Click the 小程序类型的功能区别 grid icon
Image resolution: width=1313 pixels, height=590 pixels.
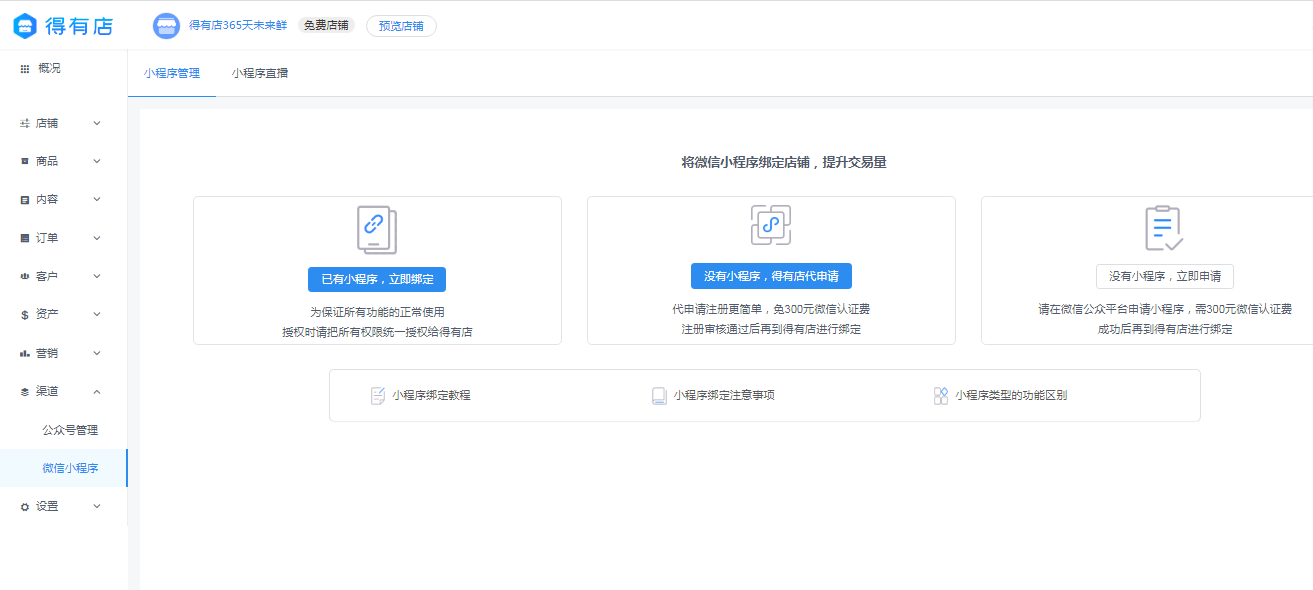click(x=940, y=396)
